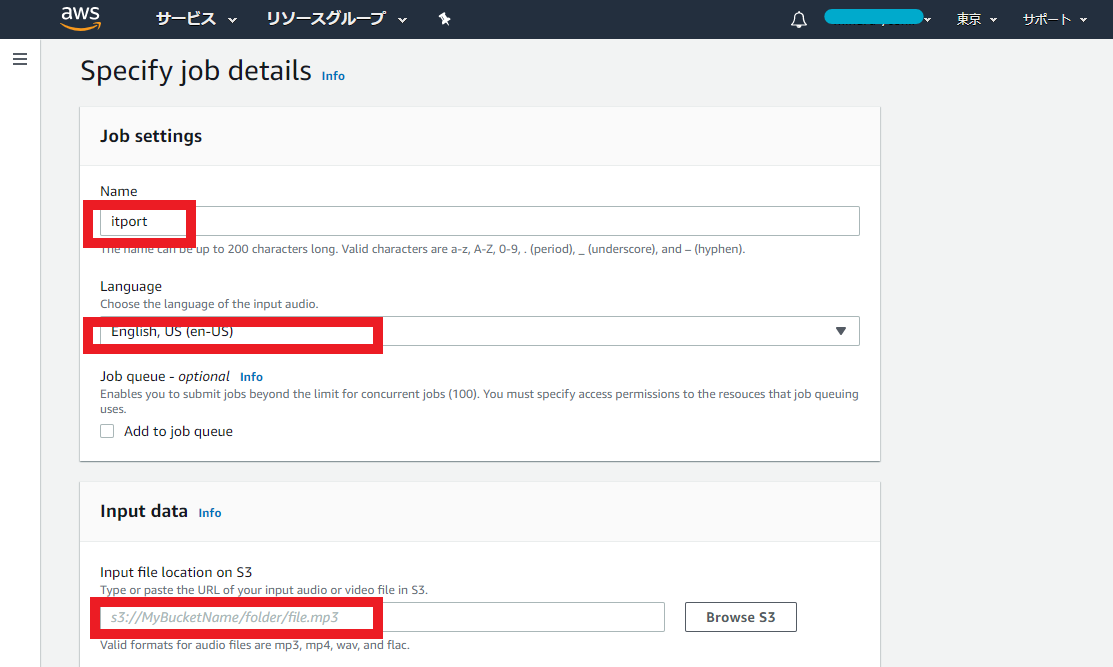Open the 東京 region selector
1113x667 pixels.
(x=977, y=20)
